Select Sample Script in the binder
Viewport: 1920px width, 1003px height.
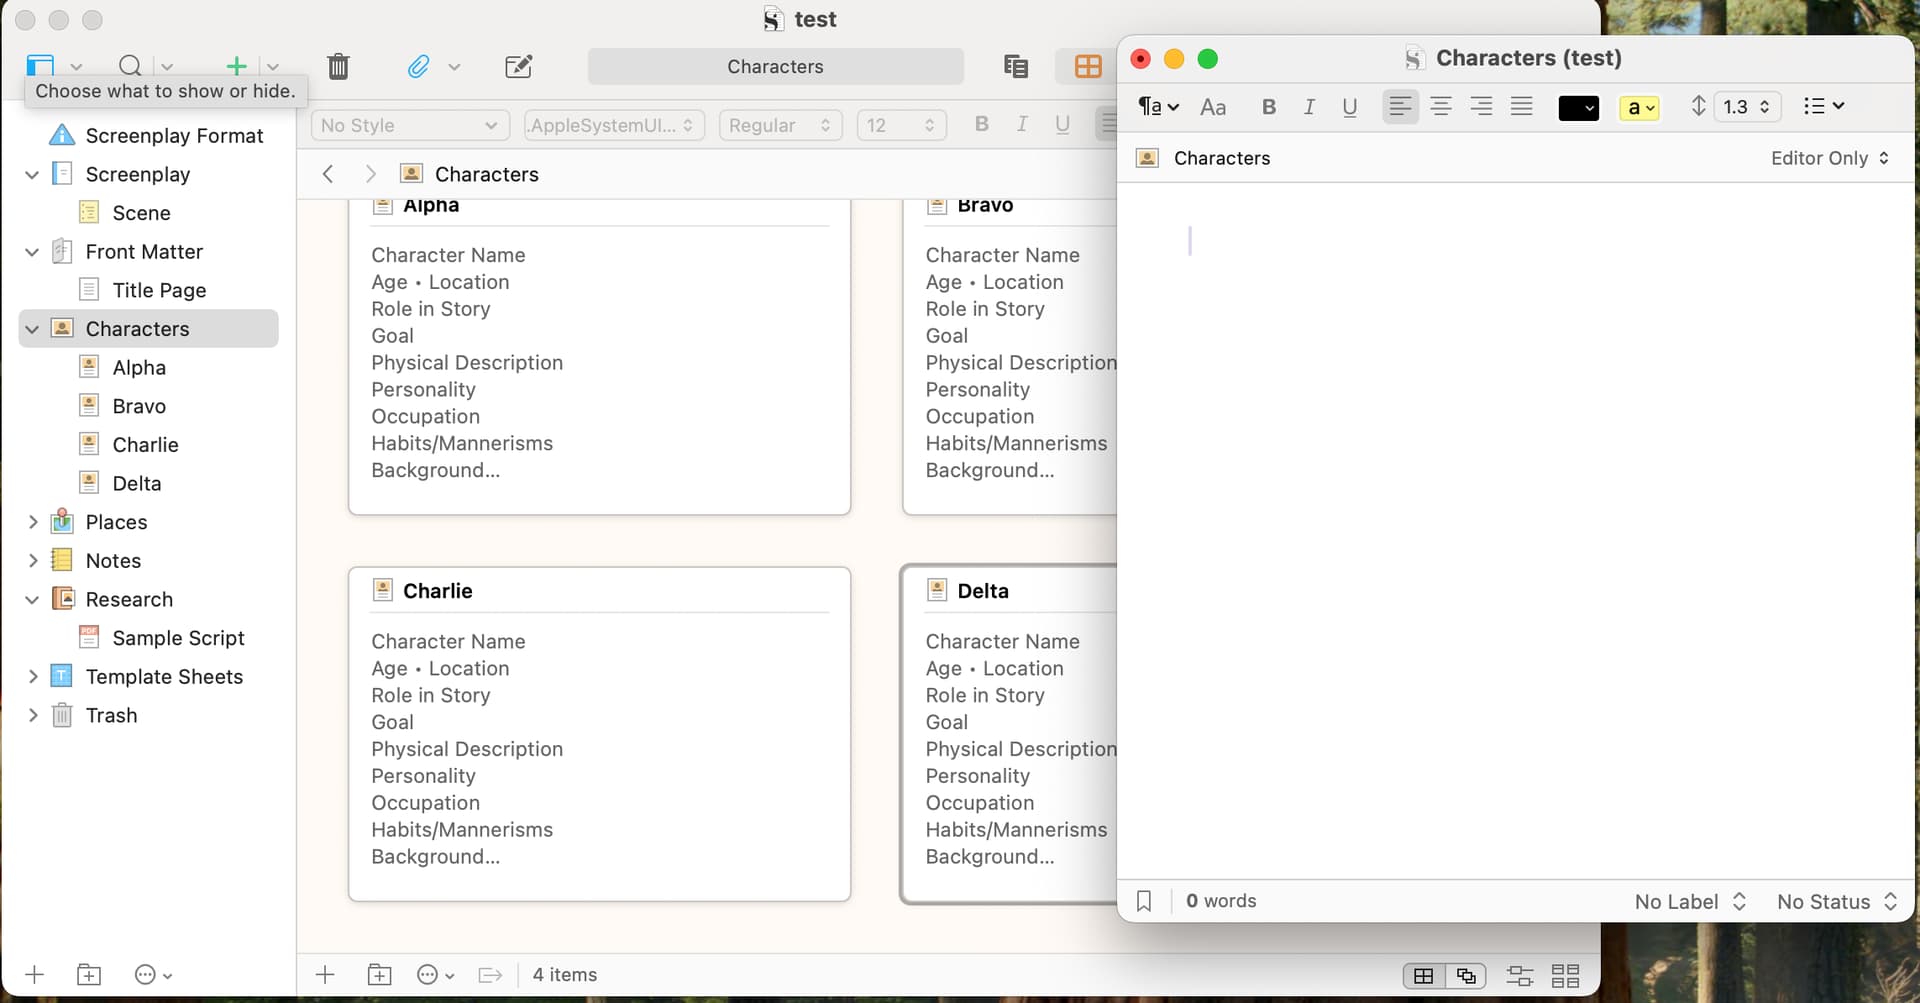[178, 638]
